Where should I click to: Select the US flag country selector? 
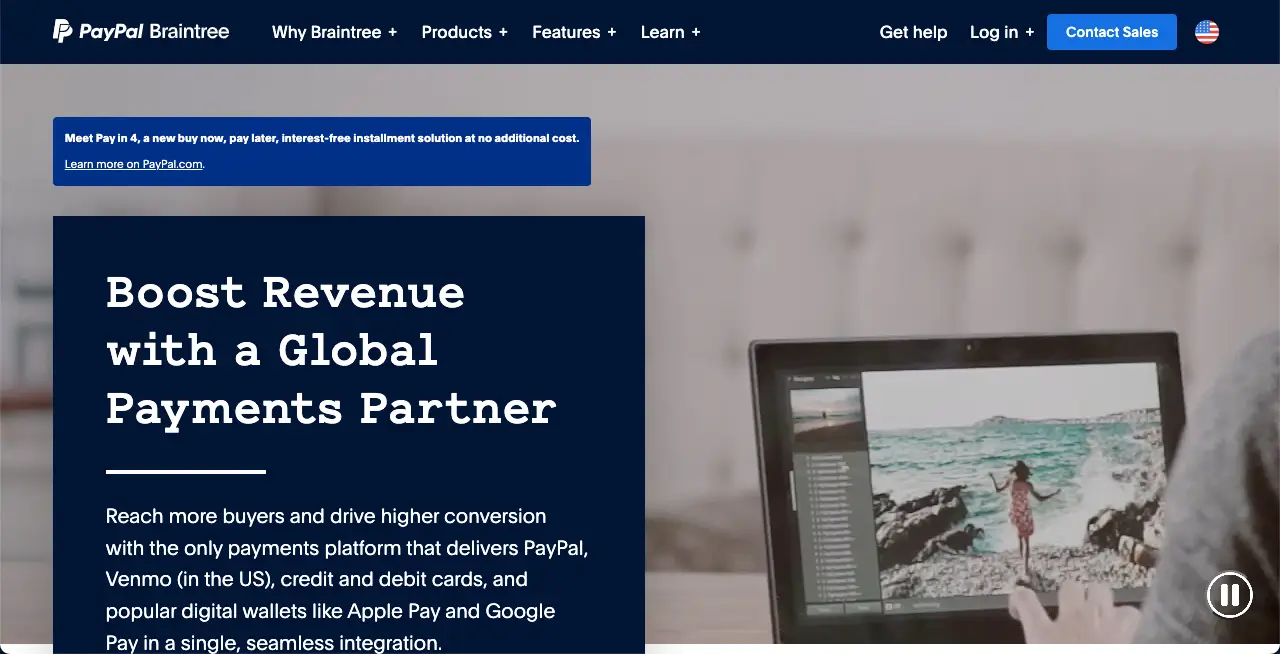click(x=1207, y=32)
